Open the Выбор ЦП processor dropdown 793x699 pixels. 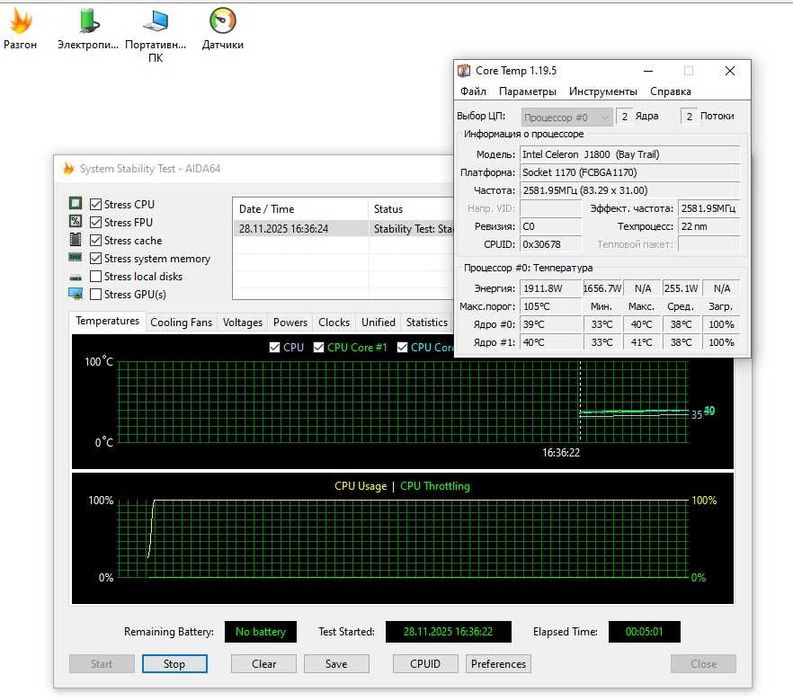[566, 117]
